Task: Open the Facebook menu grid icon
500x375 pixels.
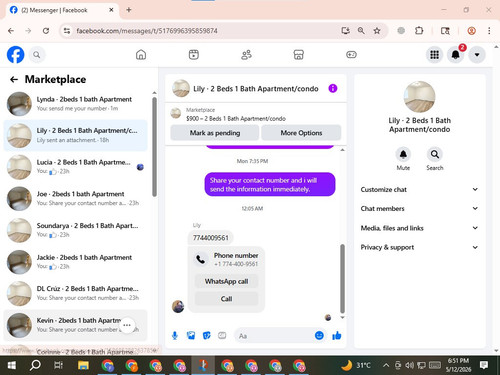Action: coord(434,55)
